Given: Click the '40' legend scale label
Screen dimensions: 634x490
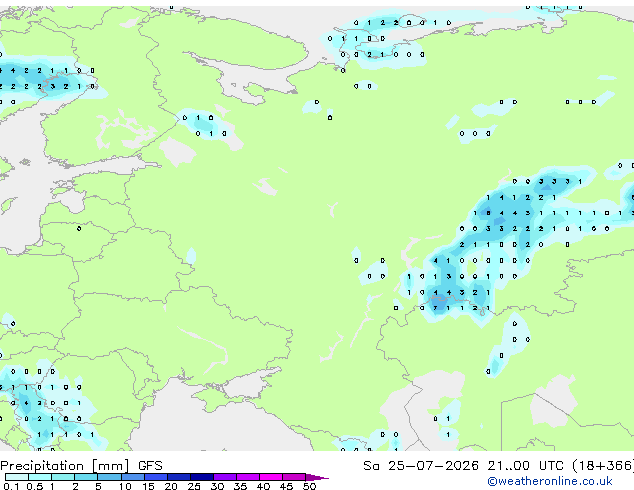Looking at the screenshot, I should click(x=263, y=486).
